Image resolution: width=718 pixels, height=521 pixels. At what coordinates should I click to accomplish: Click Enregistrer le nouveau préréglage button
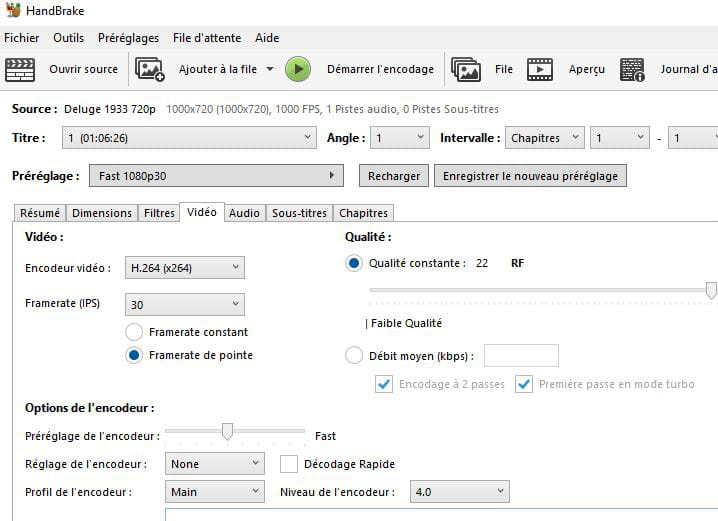pos(530,176)
